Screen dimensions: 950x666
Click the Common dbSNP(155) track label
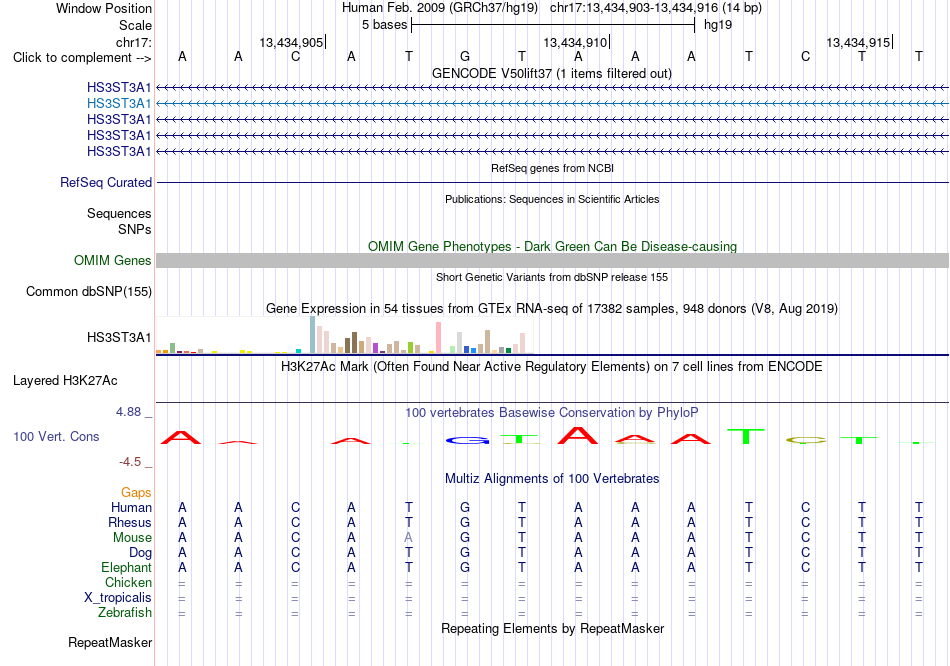89,291
